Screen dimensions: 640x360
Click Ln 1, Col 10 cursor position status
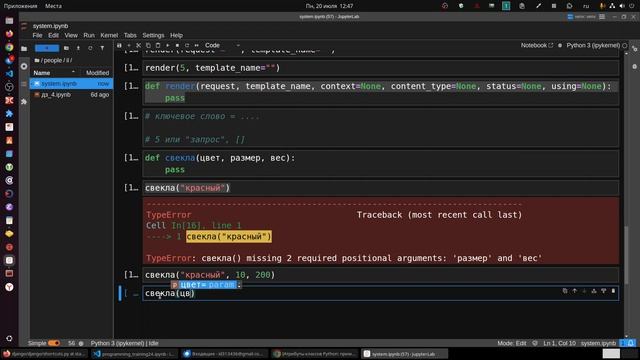(x=559, y=343)
